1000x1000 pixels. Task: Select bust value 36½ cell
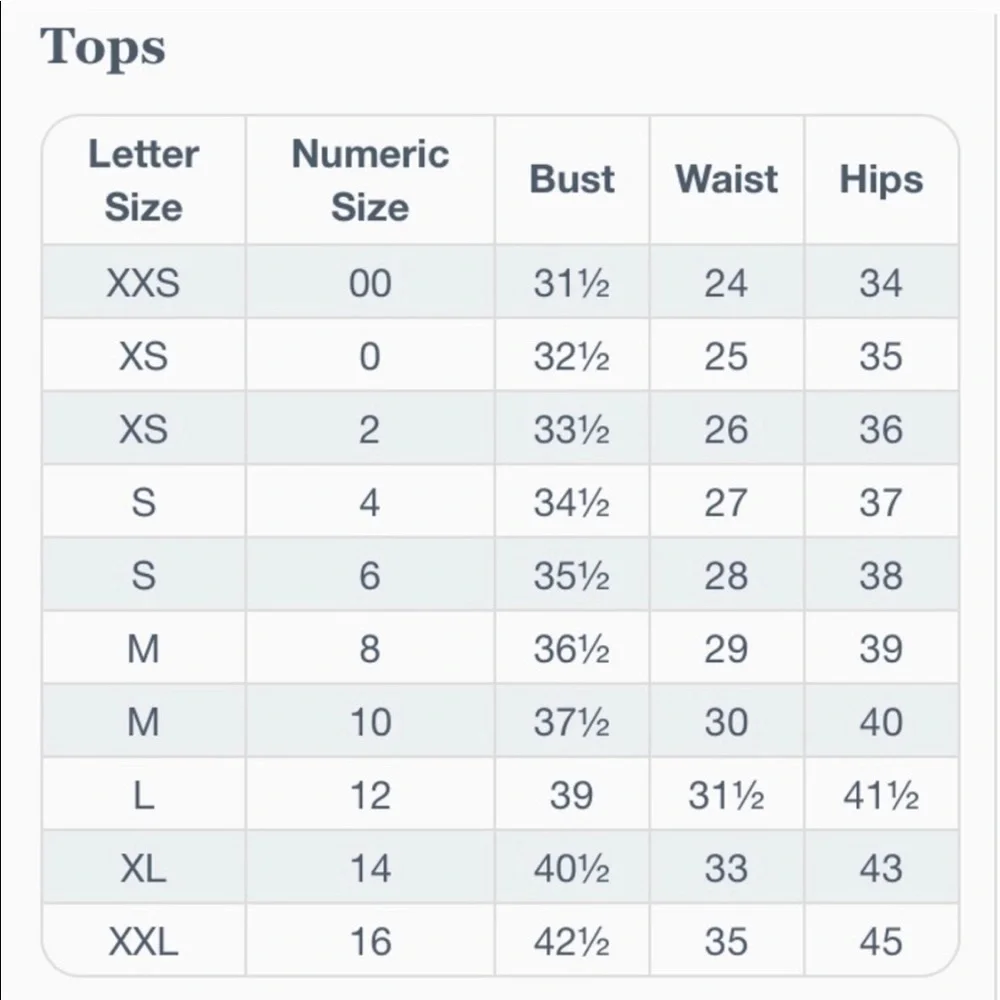tap(572, 649)
